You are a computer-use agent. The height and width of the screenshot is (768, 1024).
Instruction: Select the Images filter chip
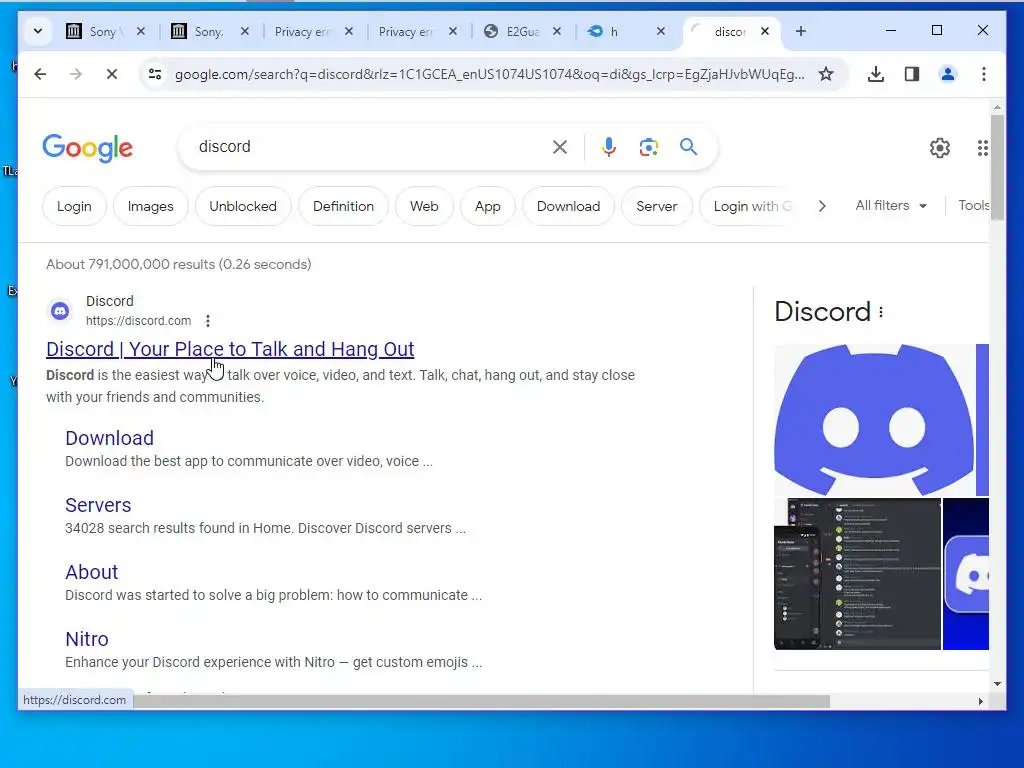(x=150, y=206)
